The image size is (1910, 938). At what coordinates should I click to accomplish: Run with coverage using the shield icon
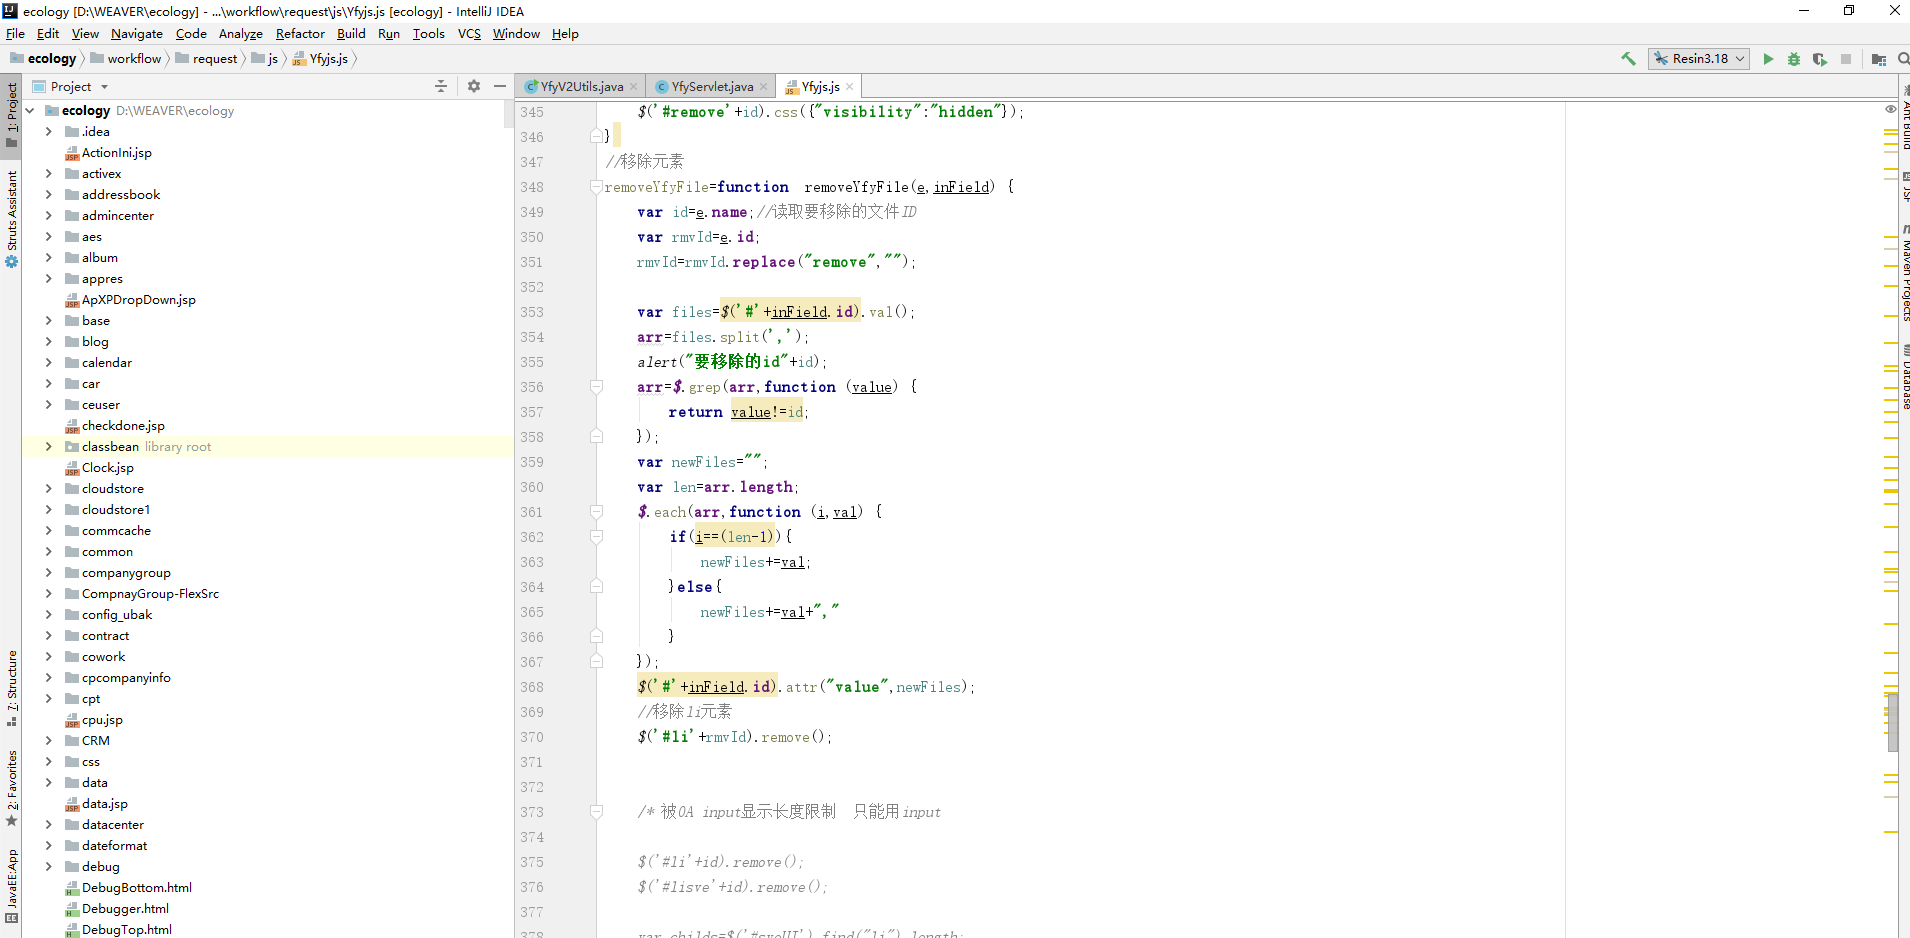1822,59
